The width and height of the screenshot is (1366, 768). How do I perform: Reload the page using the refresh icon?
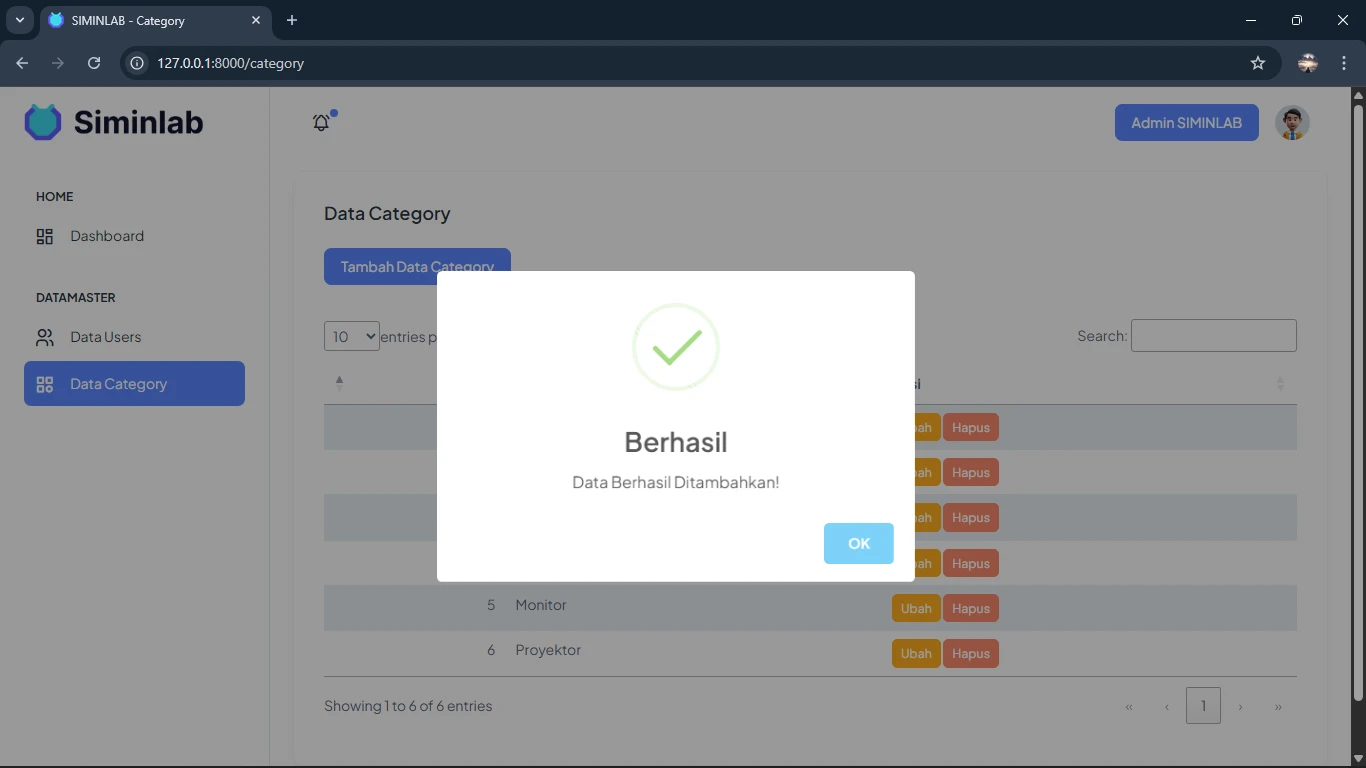94,63
